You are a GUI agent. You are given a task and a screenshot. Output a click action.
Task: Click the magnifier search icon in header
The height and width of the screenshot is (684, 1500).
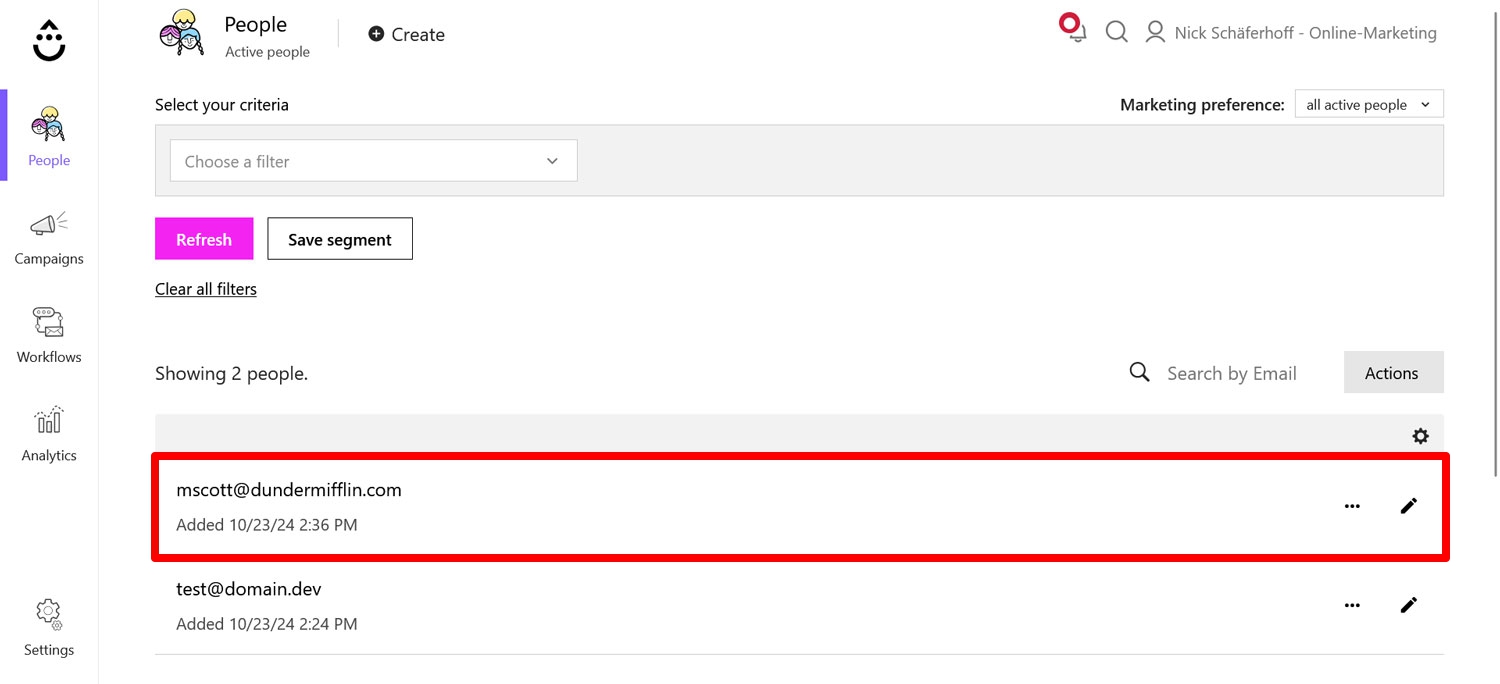[x=1117, y=32]
